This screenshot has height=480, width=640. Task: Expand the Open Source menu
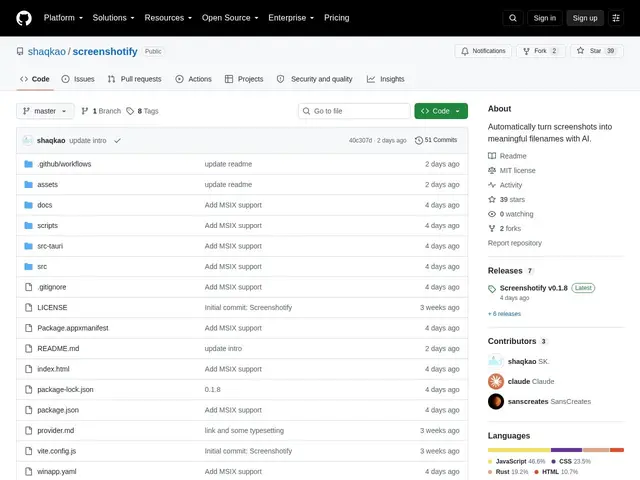(x=230, y=18)
